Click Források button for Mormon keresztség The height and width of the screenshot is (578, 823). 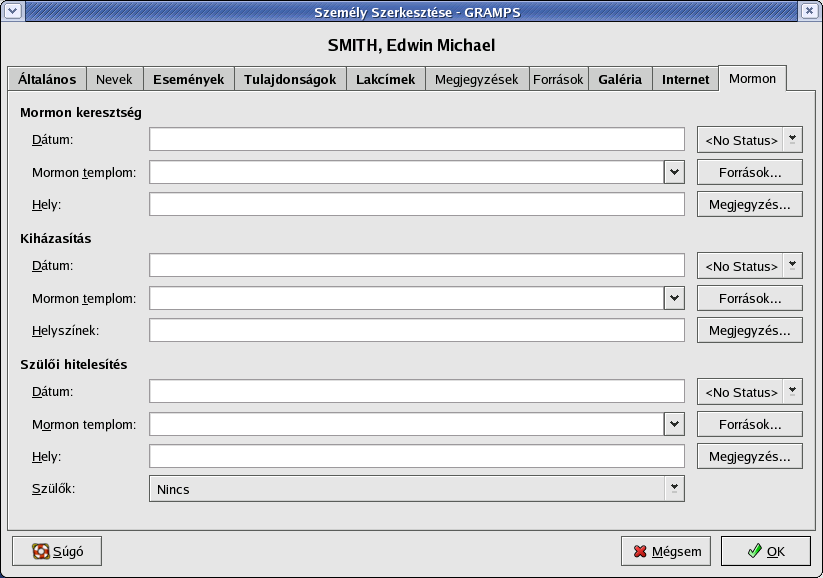point(749,172)
